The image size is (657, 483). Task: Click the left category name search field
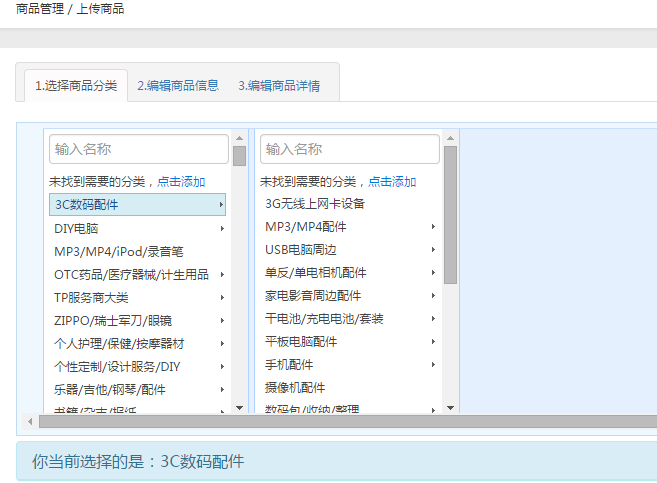139,149
